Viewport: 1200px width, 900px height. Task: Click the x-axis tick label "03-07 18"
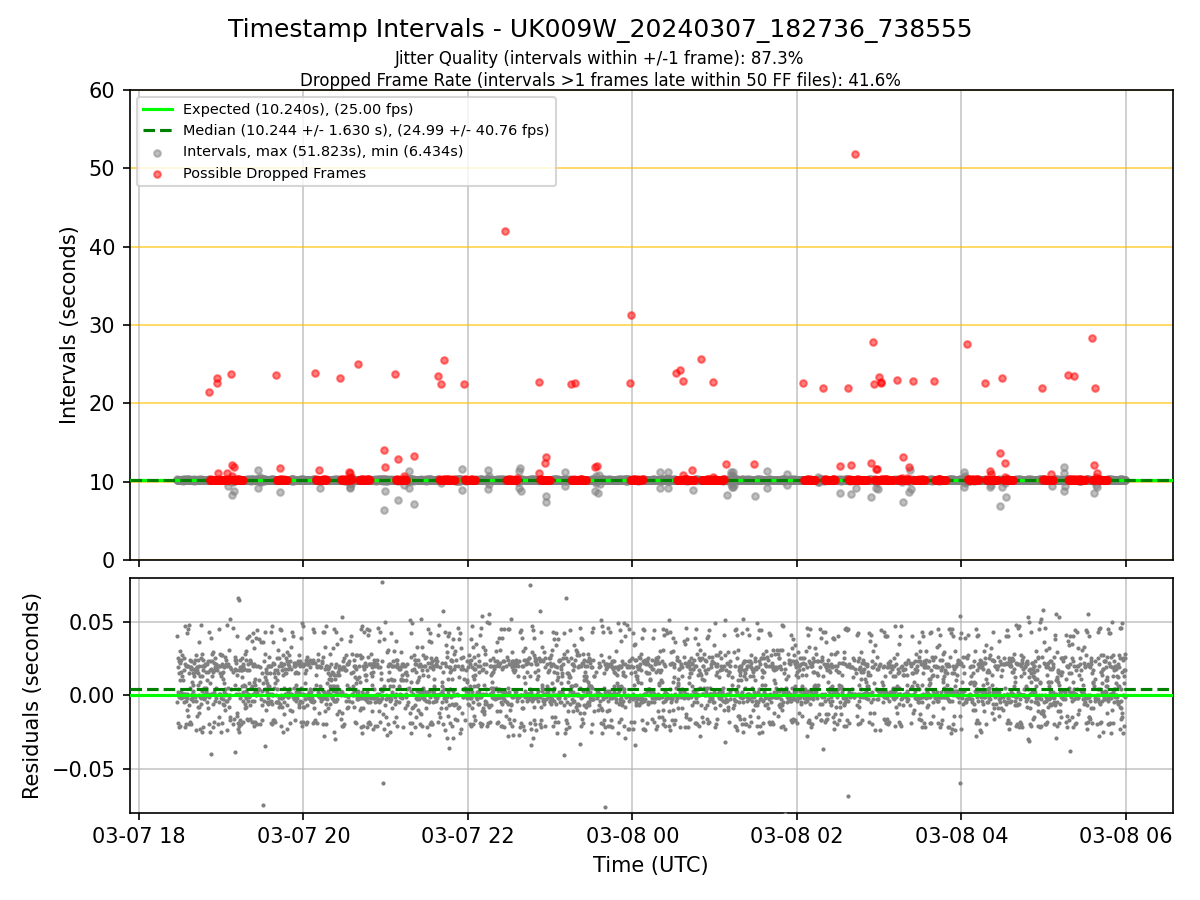[x=139, y=835]
